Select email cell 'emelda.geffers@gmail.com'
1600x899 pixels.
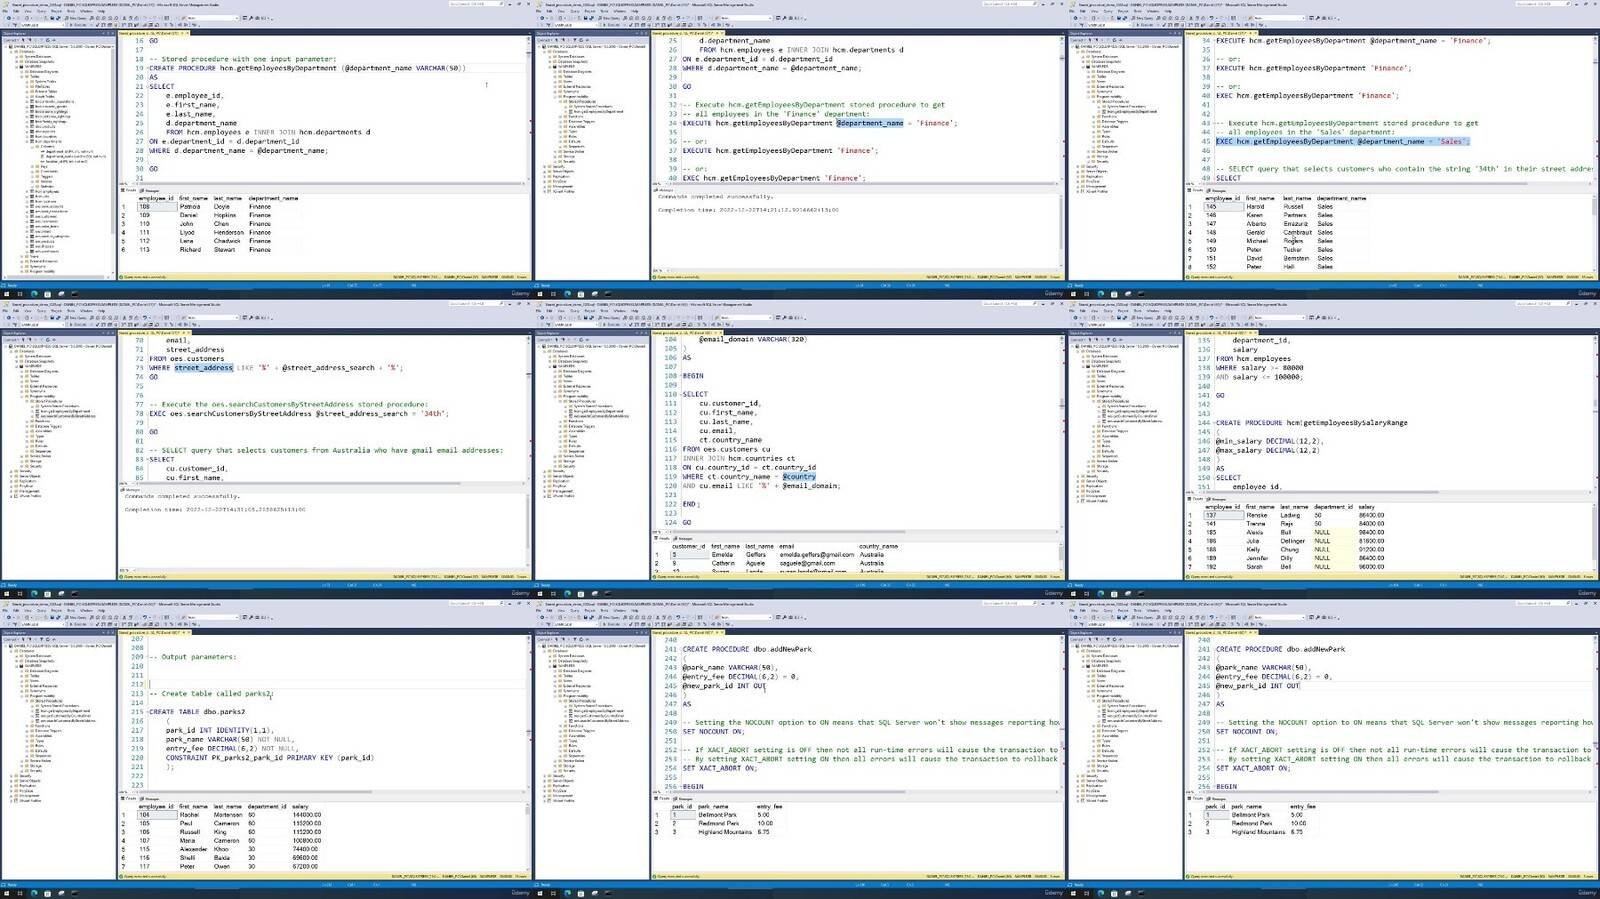click(x=817, y=554)
